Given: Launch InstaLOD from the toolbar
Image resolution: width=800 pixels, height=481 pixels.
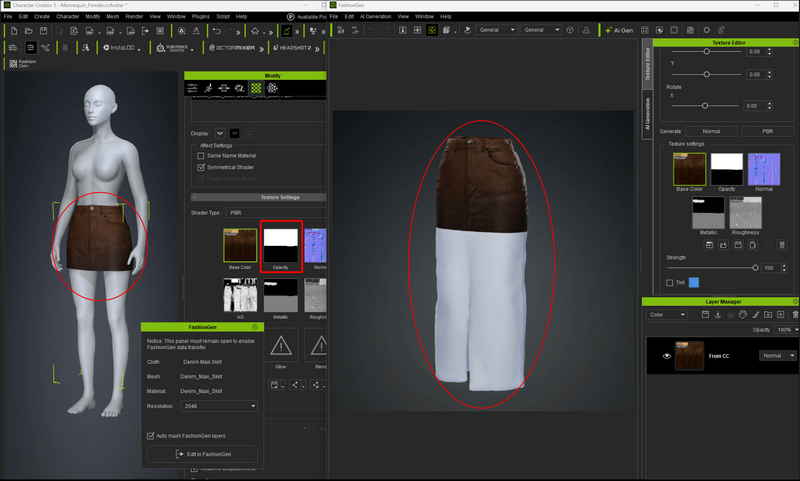Looking at the screenshot, I should tap(121, 47).
